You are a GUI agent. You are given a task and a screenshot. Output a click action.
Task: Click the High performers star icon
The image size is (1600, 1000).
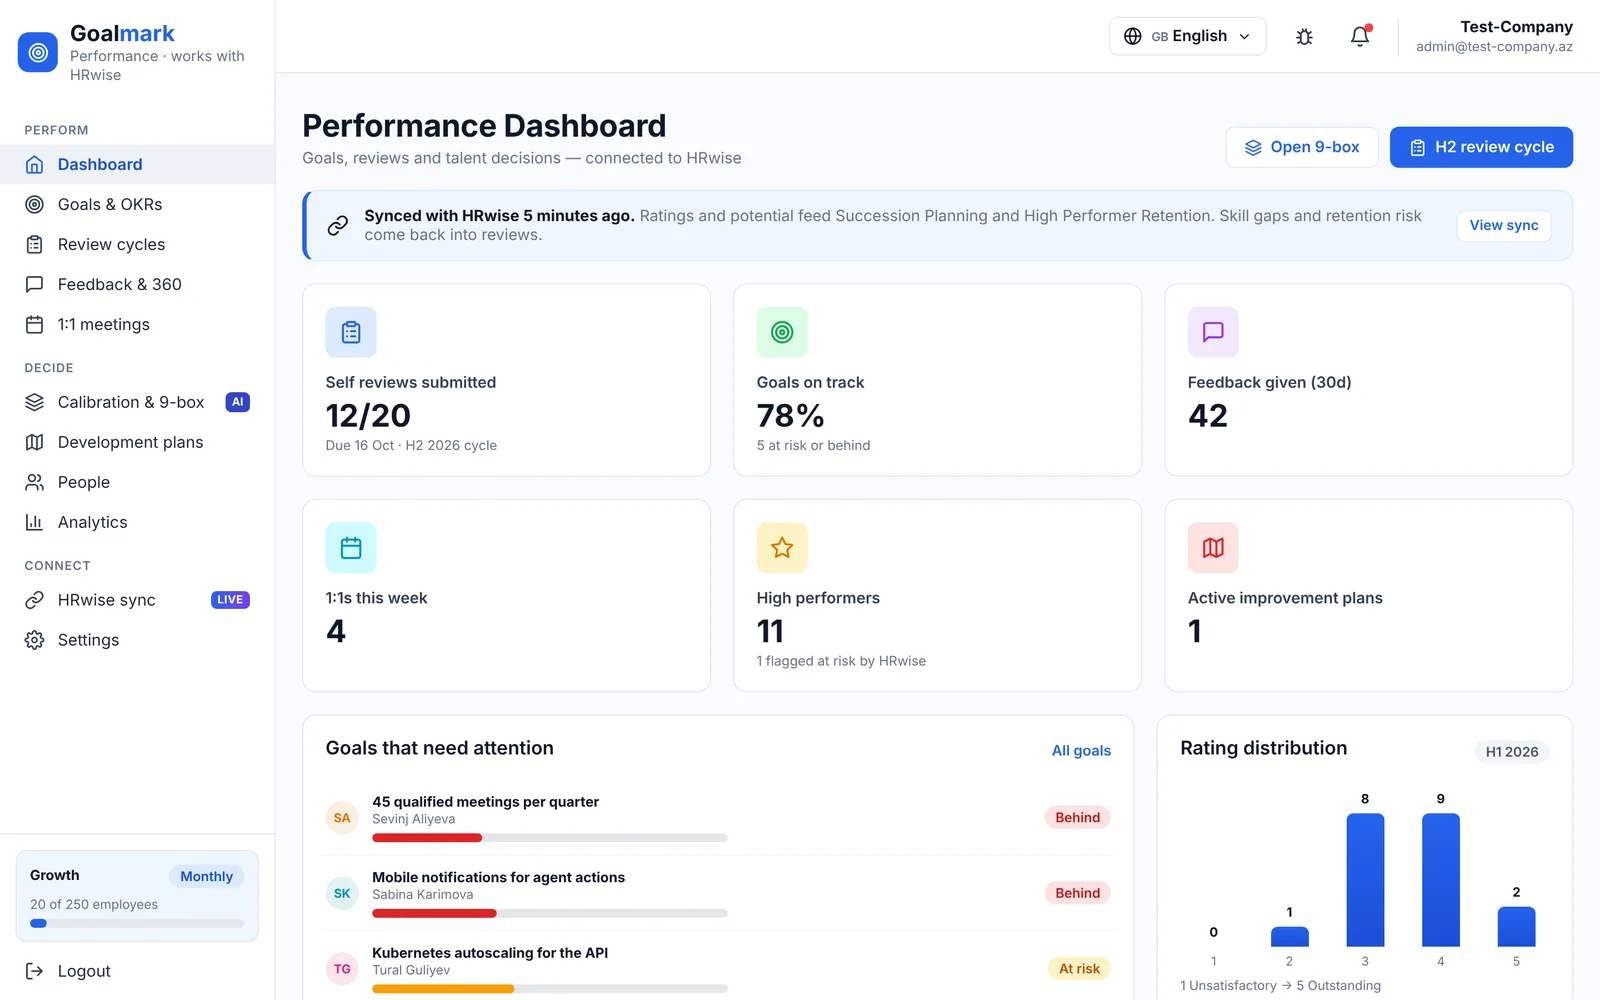click(x=782, y=548)
